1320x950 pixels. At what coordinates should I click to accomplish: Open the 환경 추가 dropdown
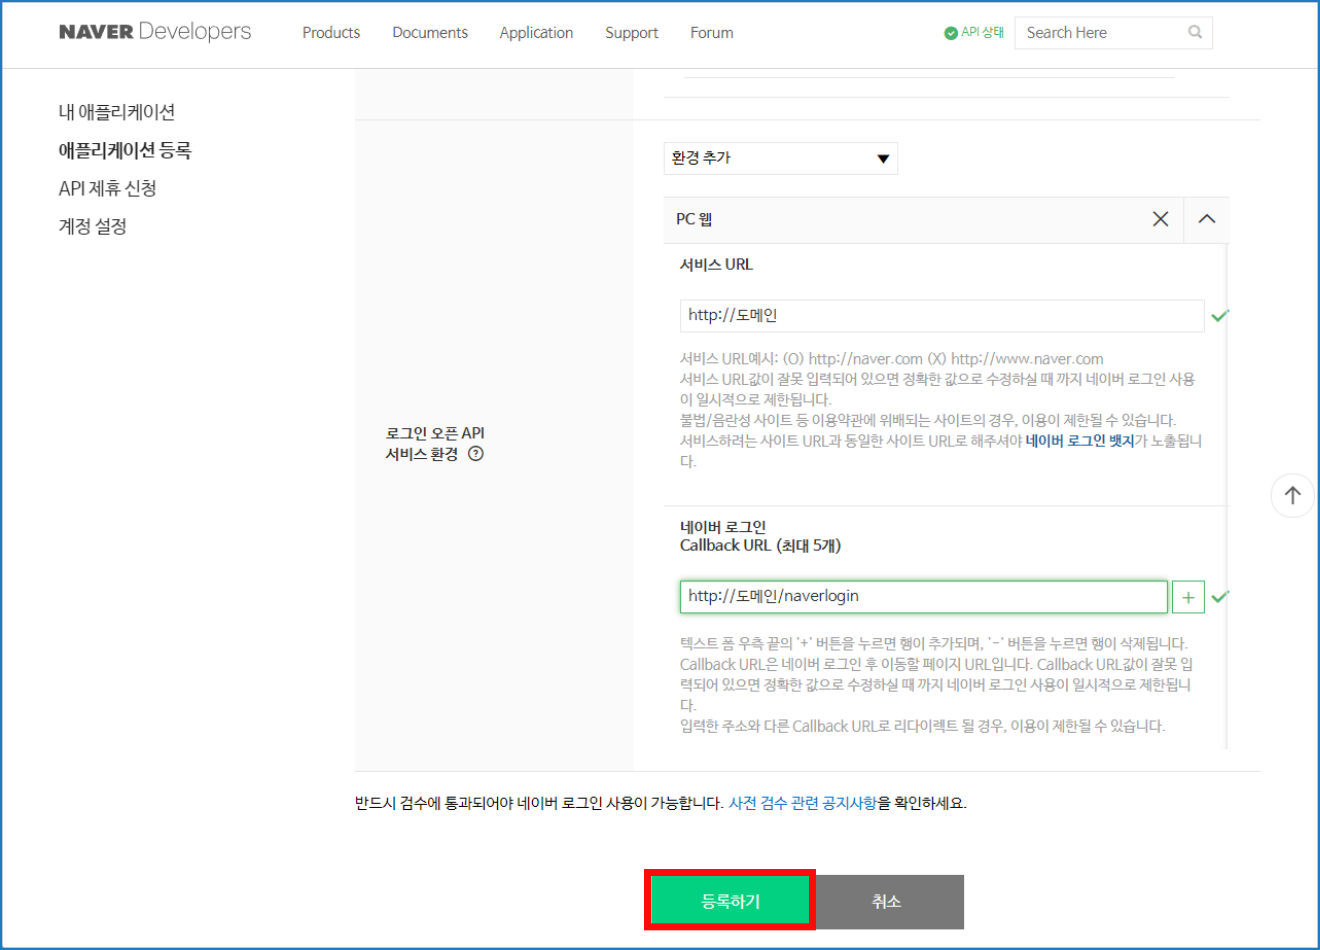780,158
